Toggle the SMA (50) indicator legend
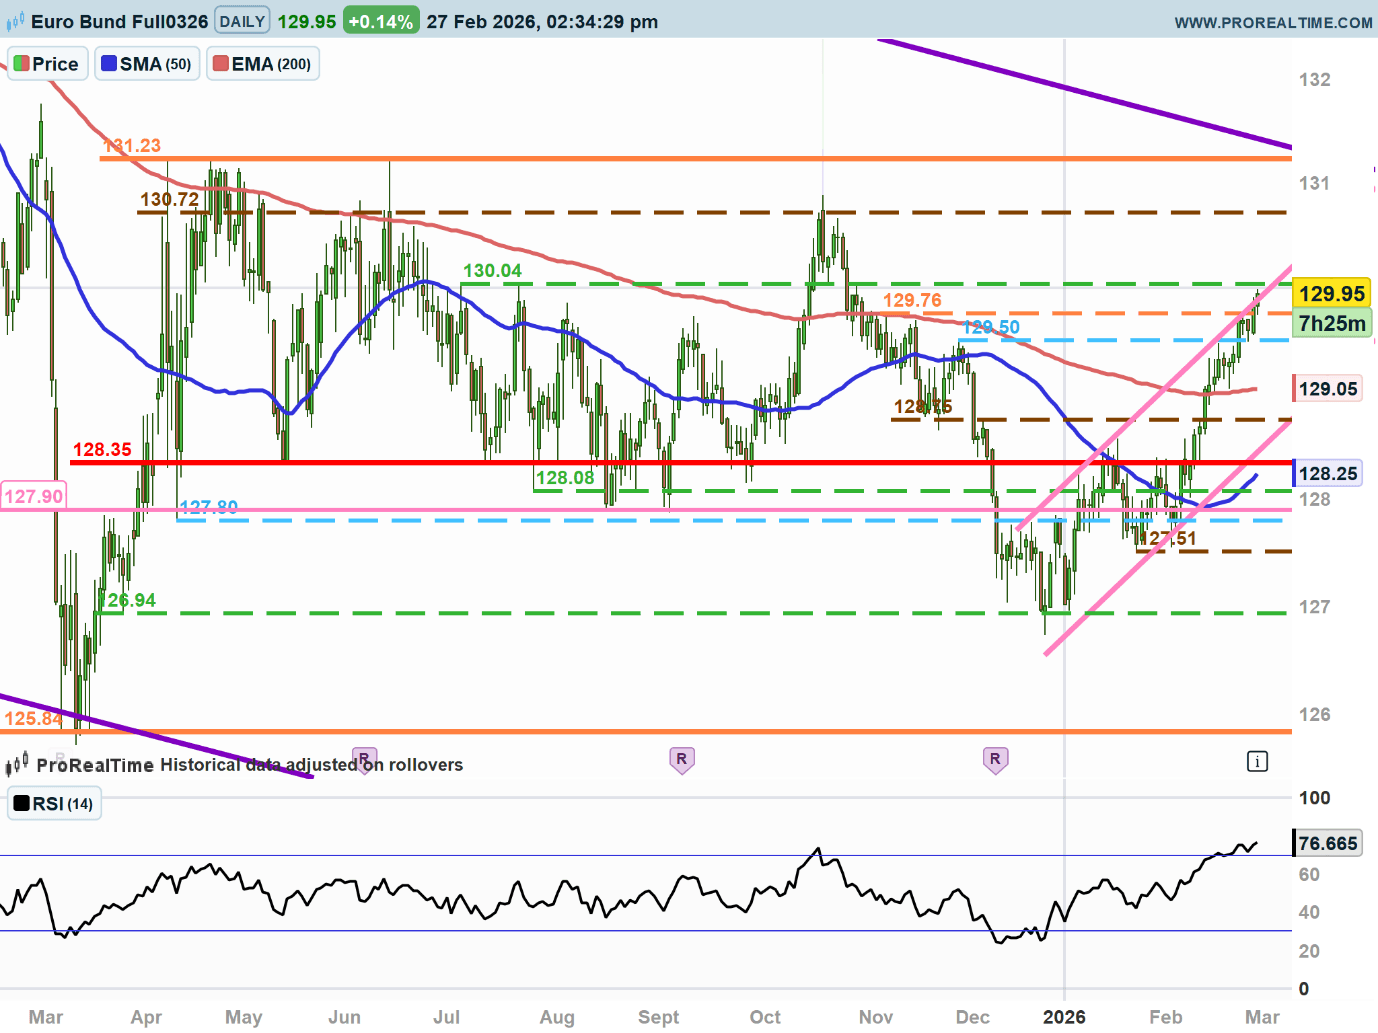This screenshot has width=1378, height=1033. (147, 64)
